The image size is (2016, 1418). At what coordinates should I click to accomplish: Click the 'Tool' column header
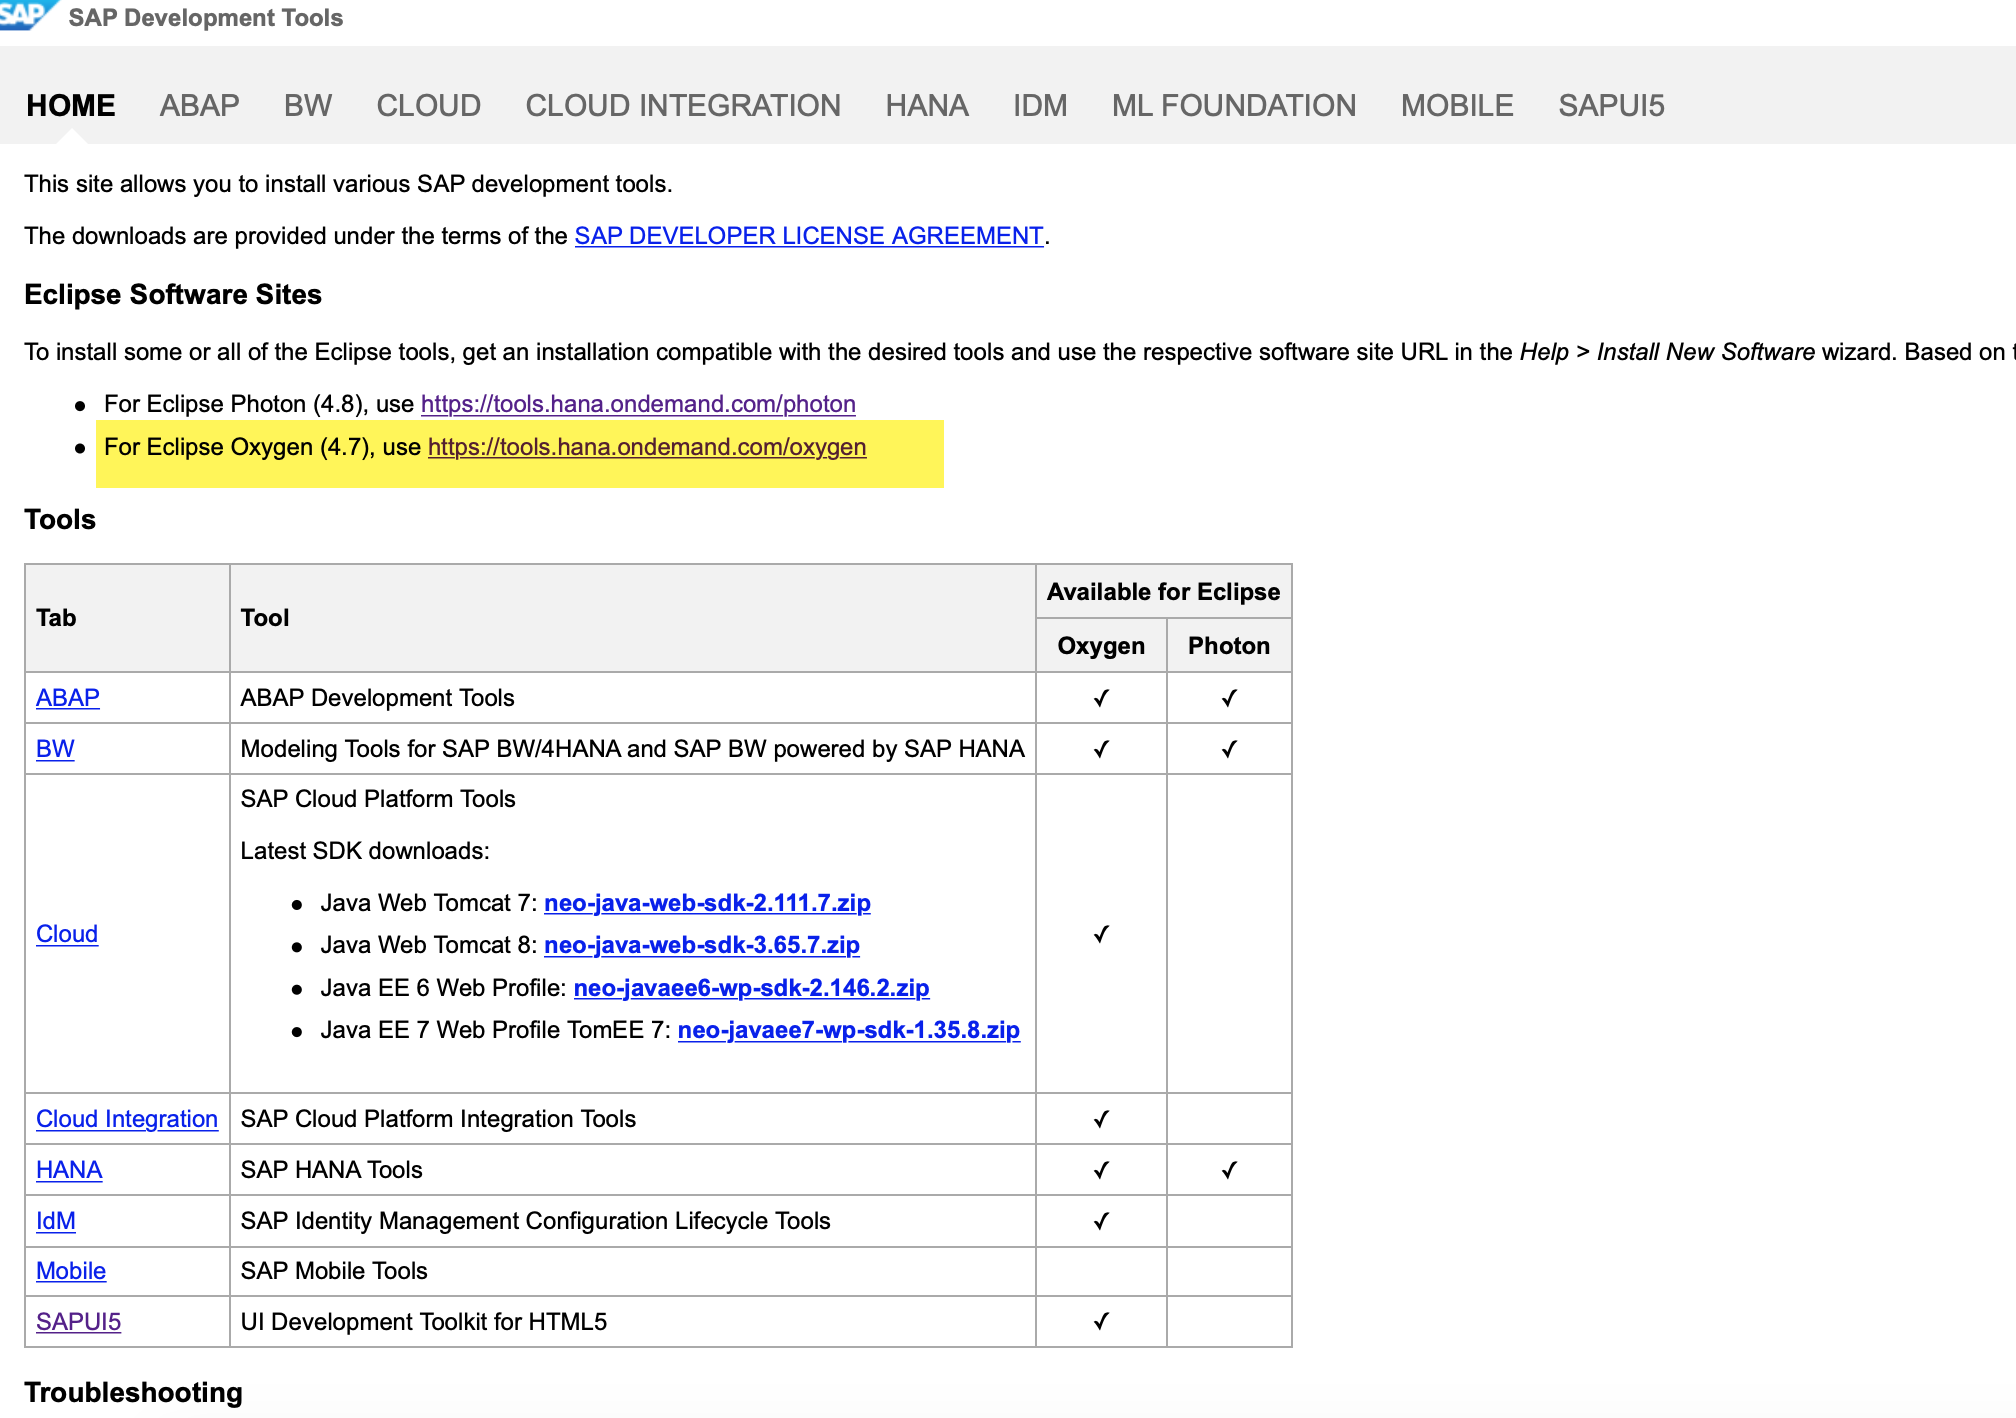(x=633, y=618)
